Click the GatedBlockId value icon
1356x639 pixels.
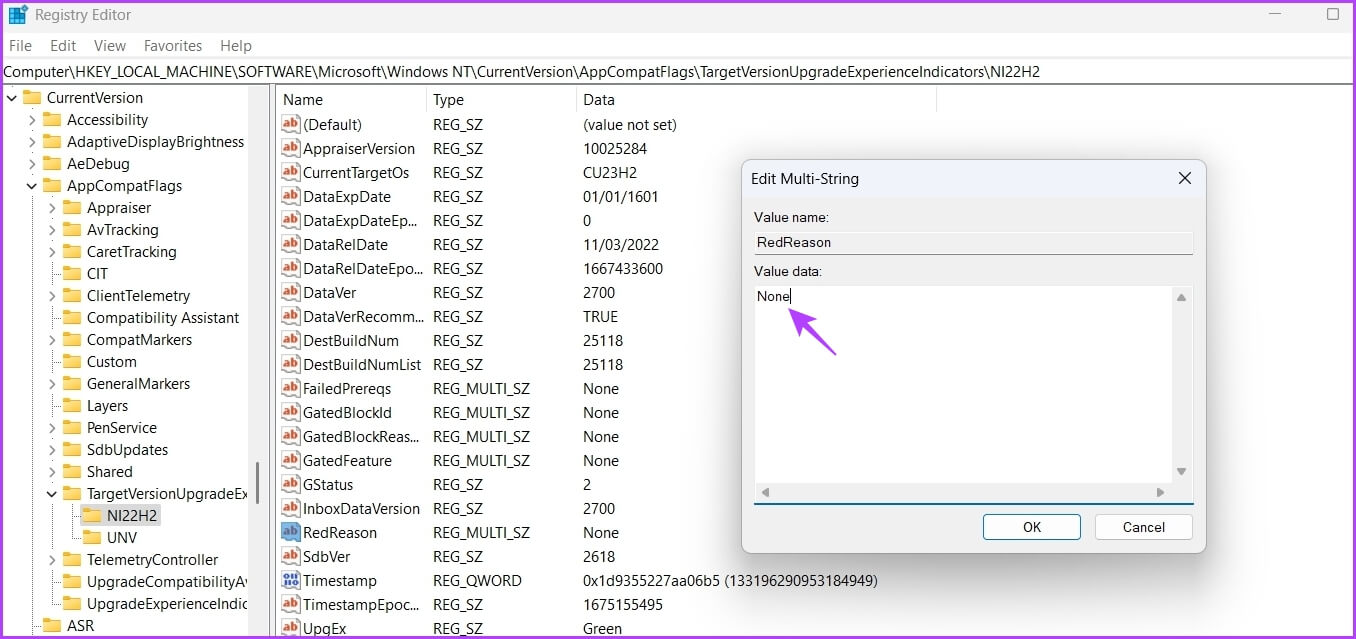pos(290,412)
